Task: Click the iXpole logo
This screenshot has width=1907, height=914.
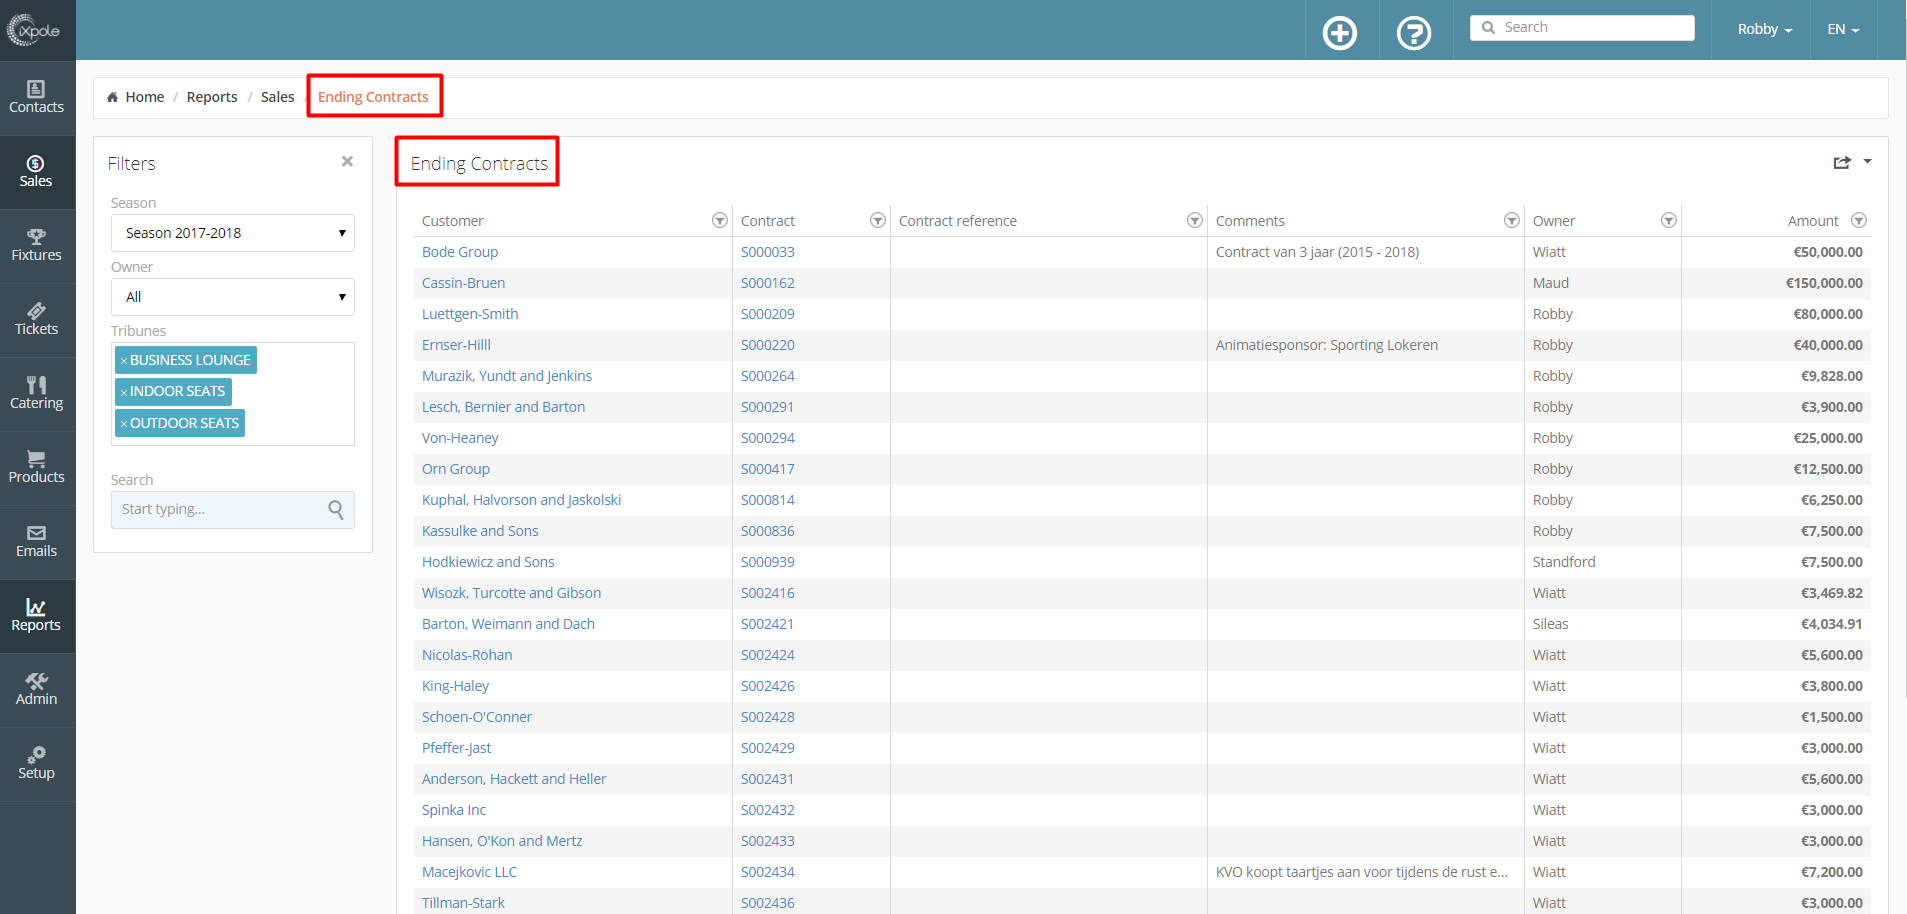Action: [34, 30]
